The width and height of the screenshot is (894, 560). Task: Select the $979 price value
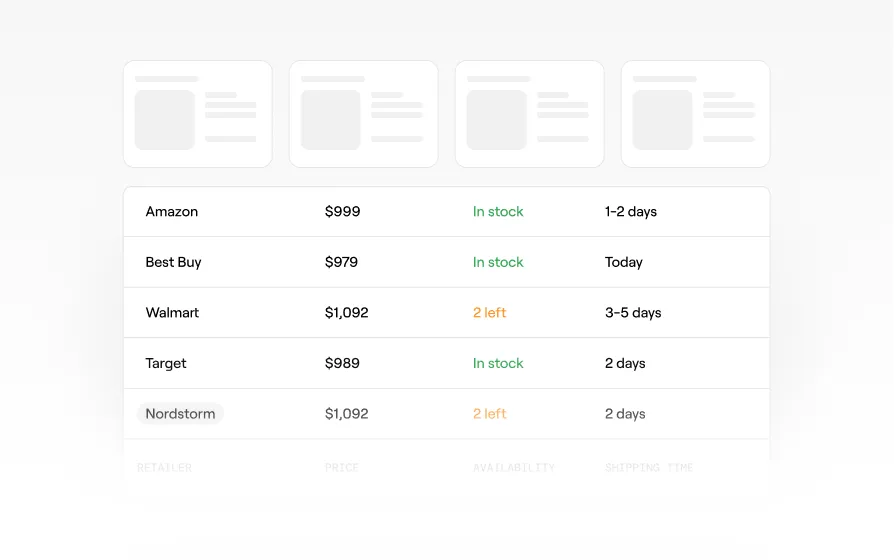click(342, 262)
